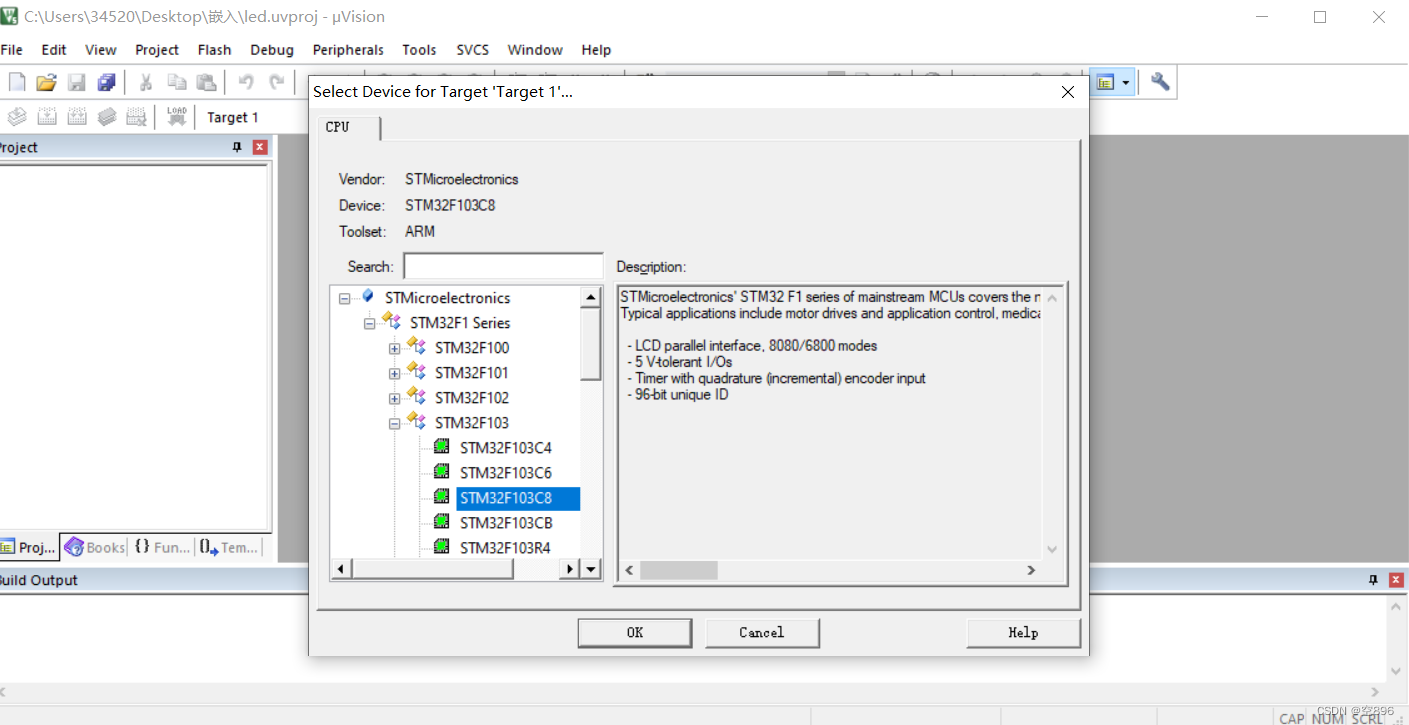This screenshot has height=725, width=1409.
Task: Click description horizontal scrollbar thumb
Action: (679, 570)
